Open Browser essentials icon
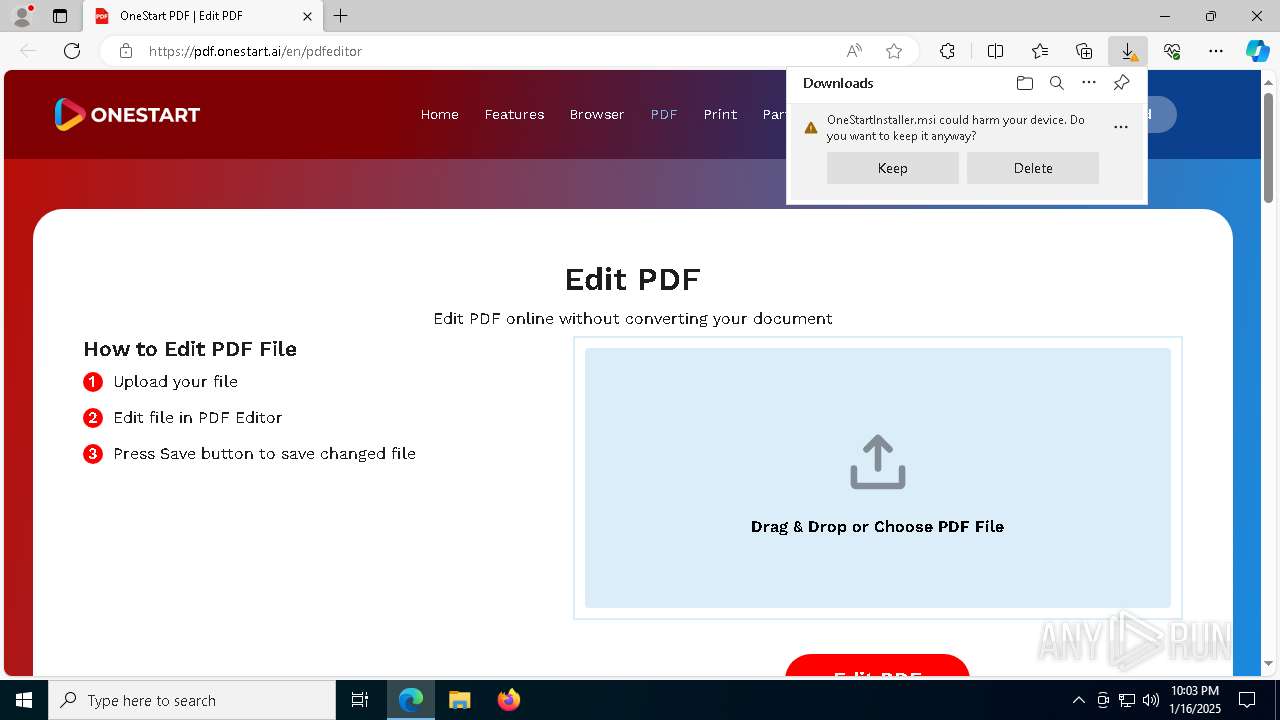Image resolution: width=1280 pixels, height=720 pixels. click(x=1172, y=51)
